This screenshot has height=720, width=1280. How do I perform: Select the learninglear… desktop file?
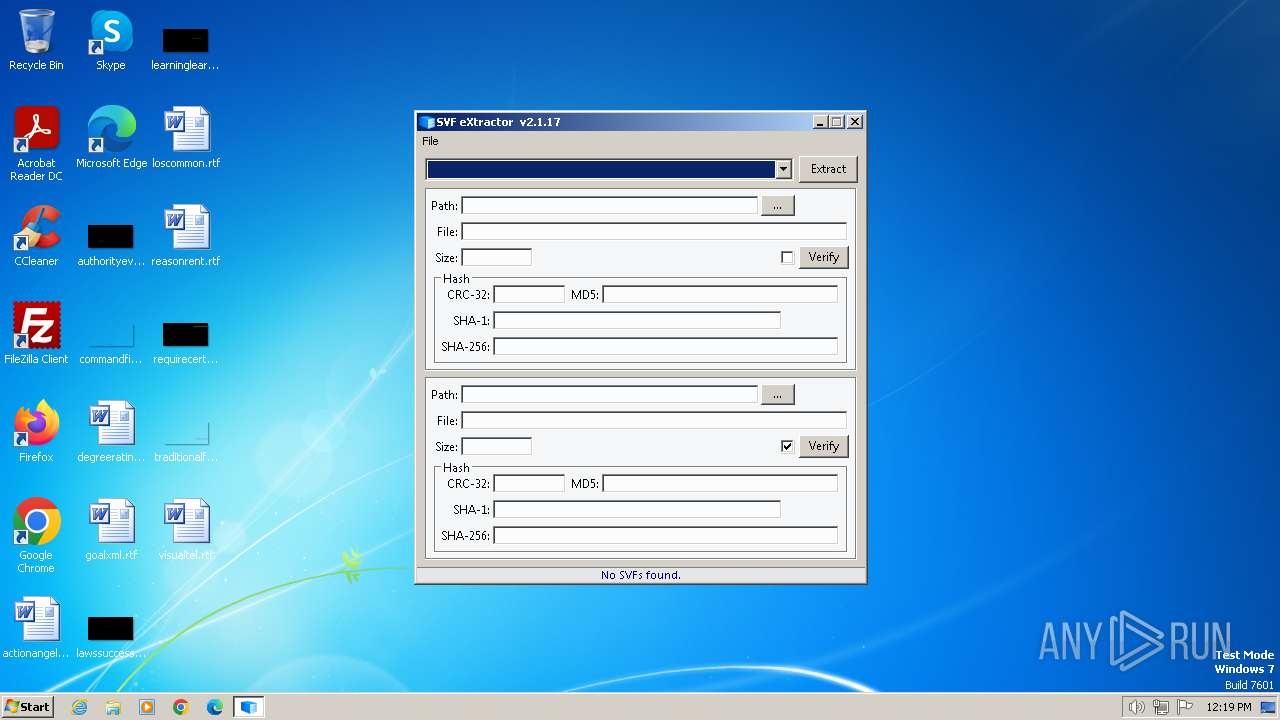click(x=185, y=48)
